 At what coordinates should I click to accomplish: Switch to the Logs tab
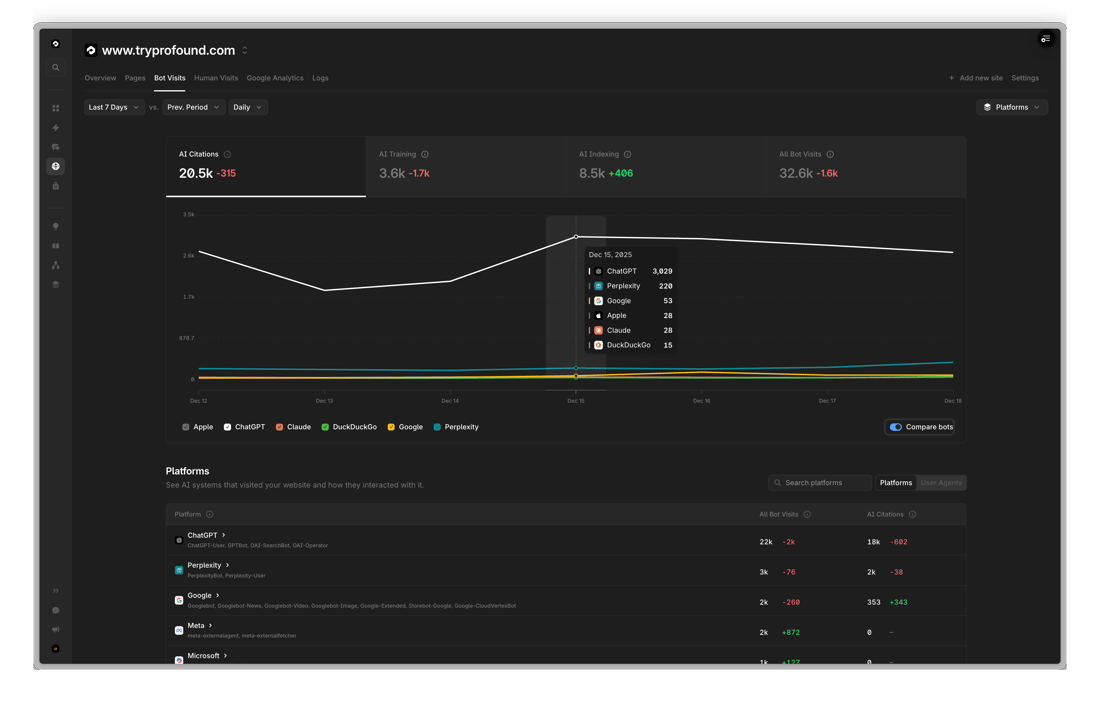click(x=320, y=78)
